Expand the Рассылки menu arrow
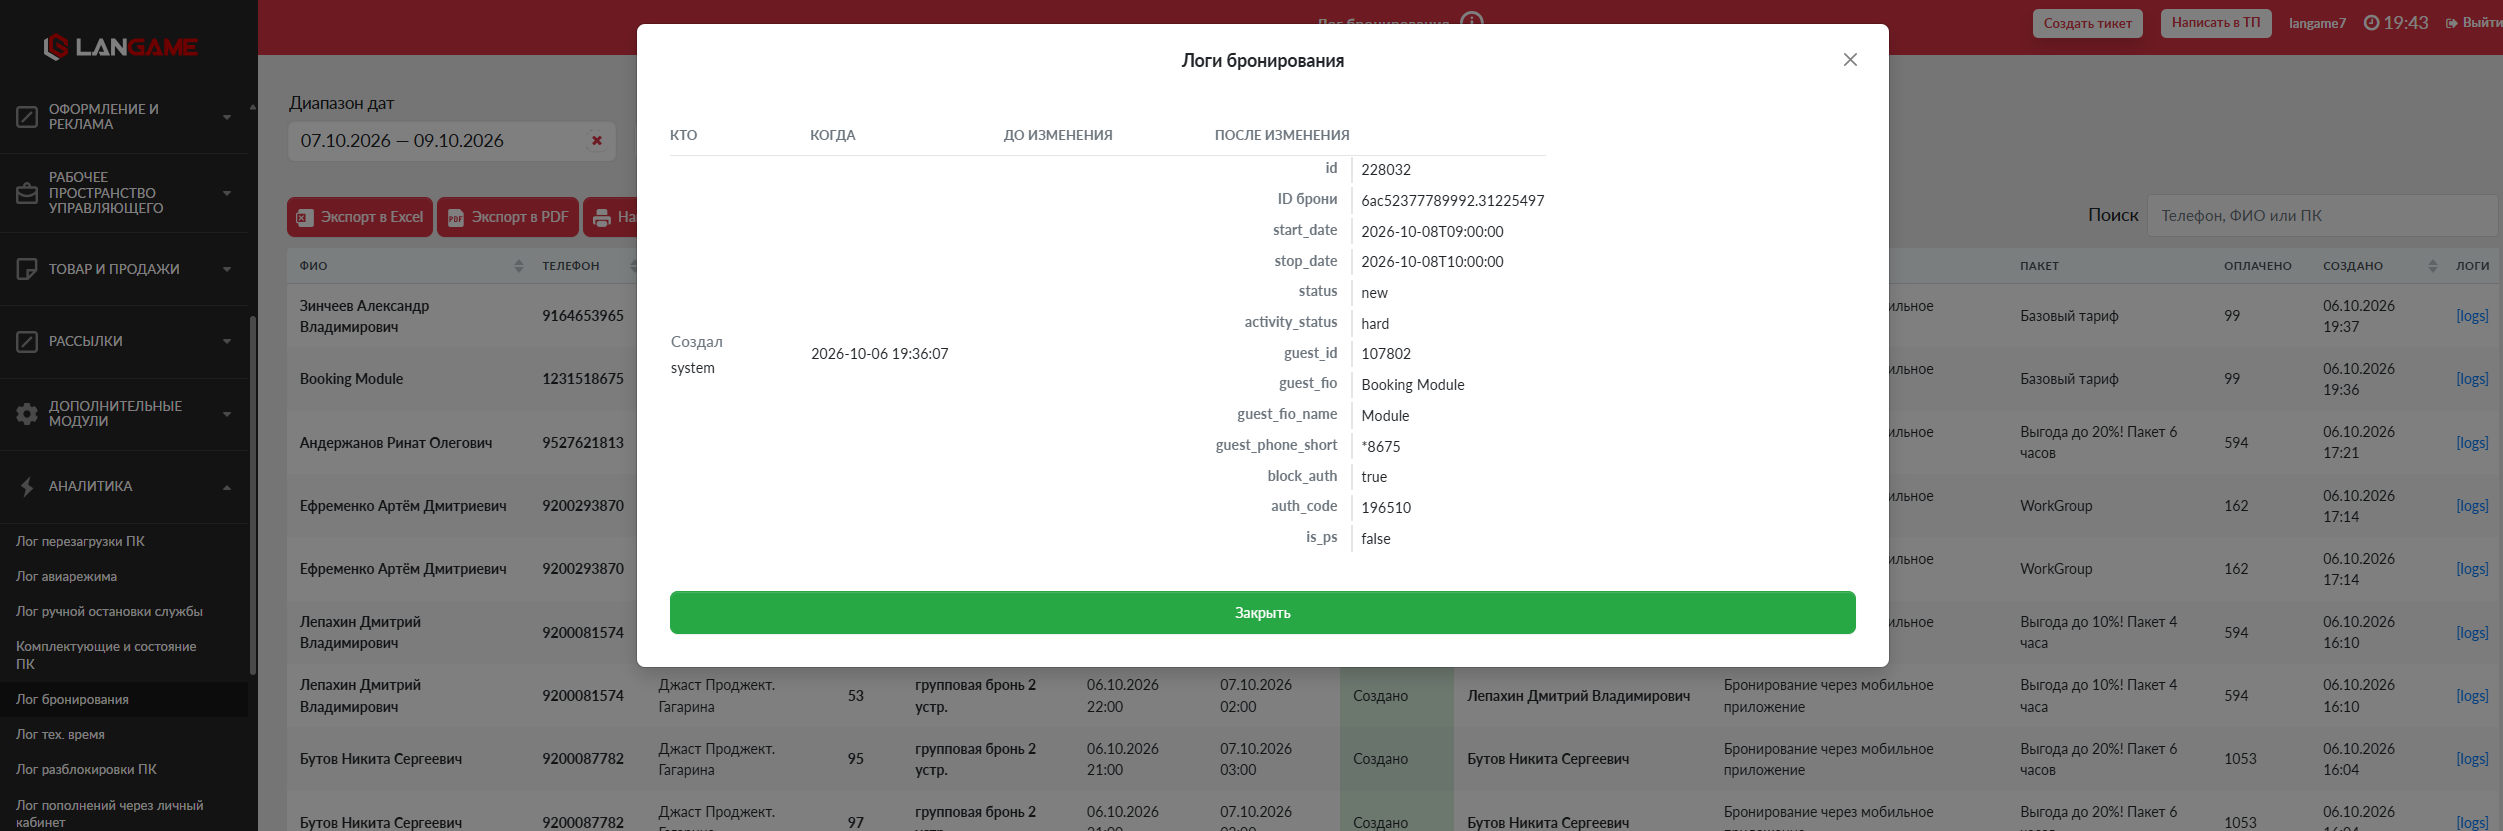The image size is (2503, 831). tap(227, 342)
